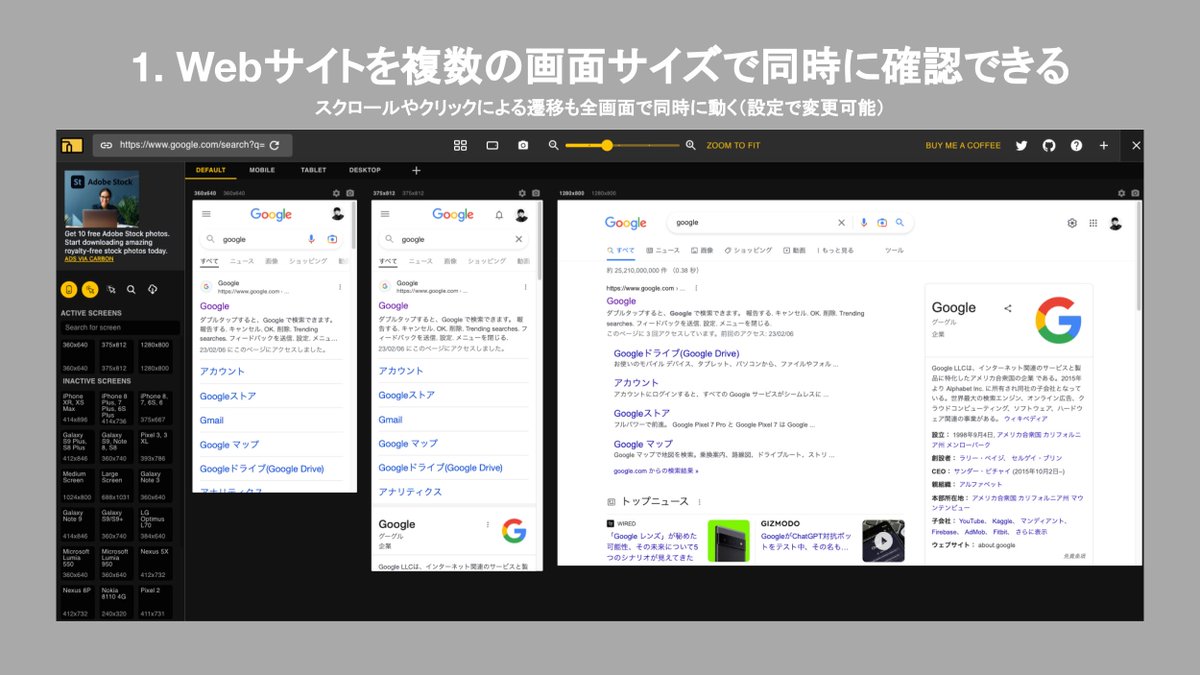Open hamburger menu in the 360x640 Google preview

(x=206, y=214)
